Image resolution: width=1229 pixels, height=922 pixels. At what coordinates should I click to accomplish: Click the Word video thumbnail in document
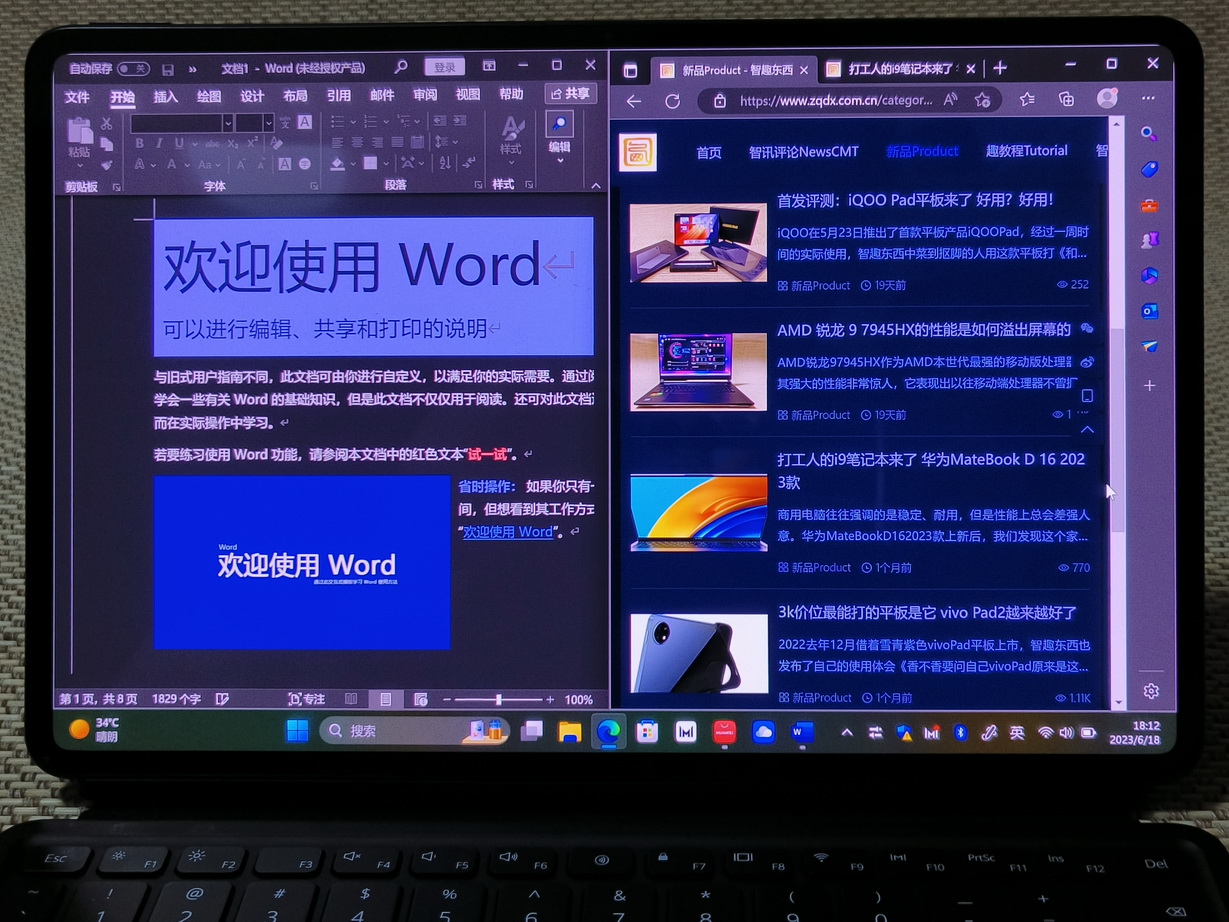pos(302,563)
